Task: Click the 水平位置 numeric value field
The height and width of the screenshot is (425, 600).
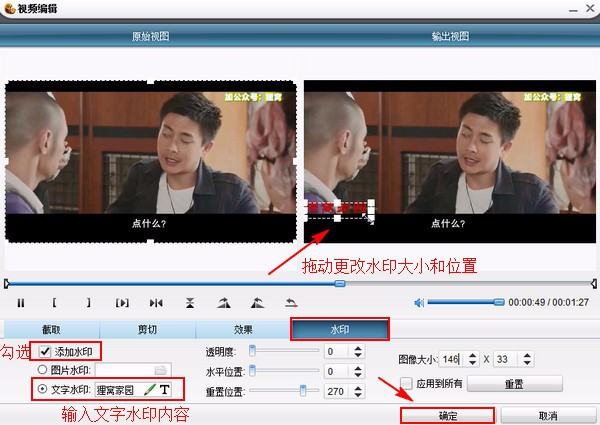Action: click(x=338, y=371)
